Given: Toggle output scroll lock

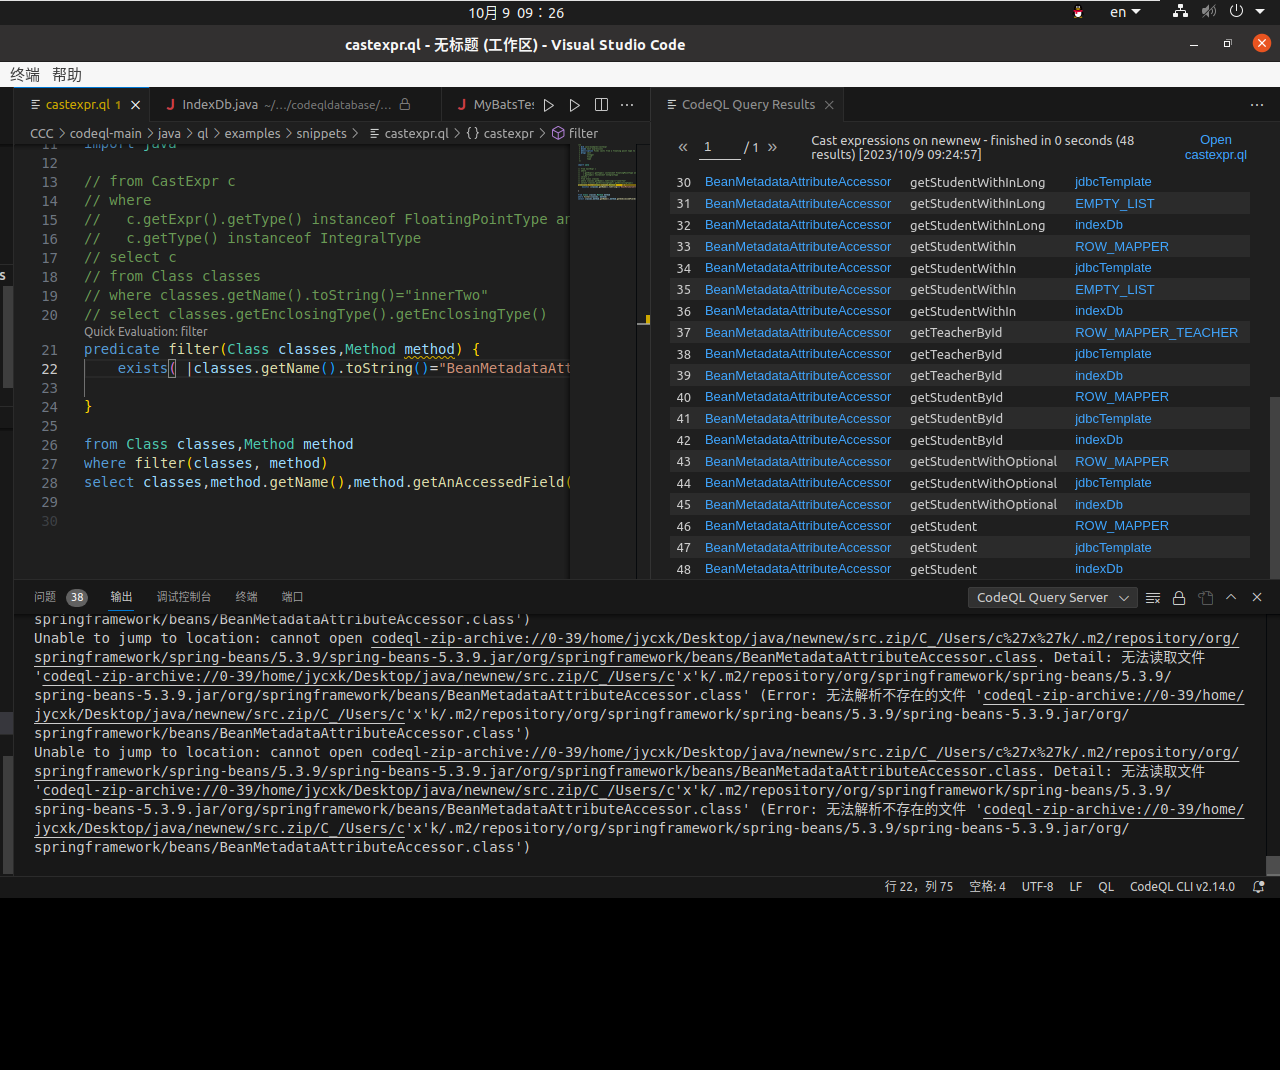Looking at the screenshot, I should 1179,598.
